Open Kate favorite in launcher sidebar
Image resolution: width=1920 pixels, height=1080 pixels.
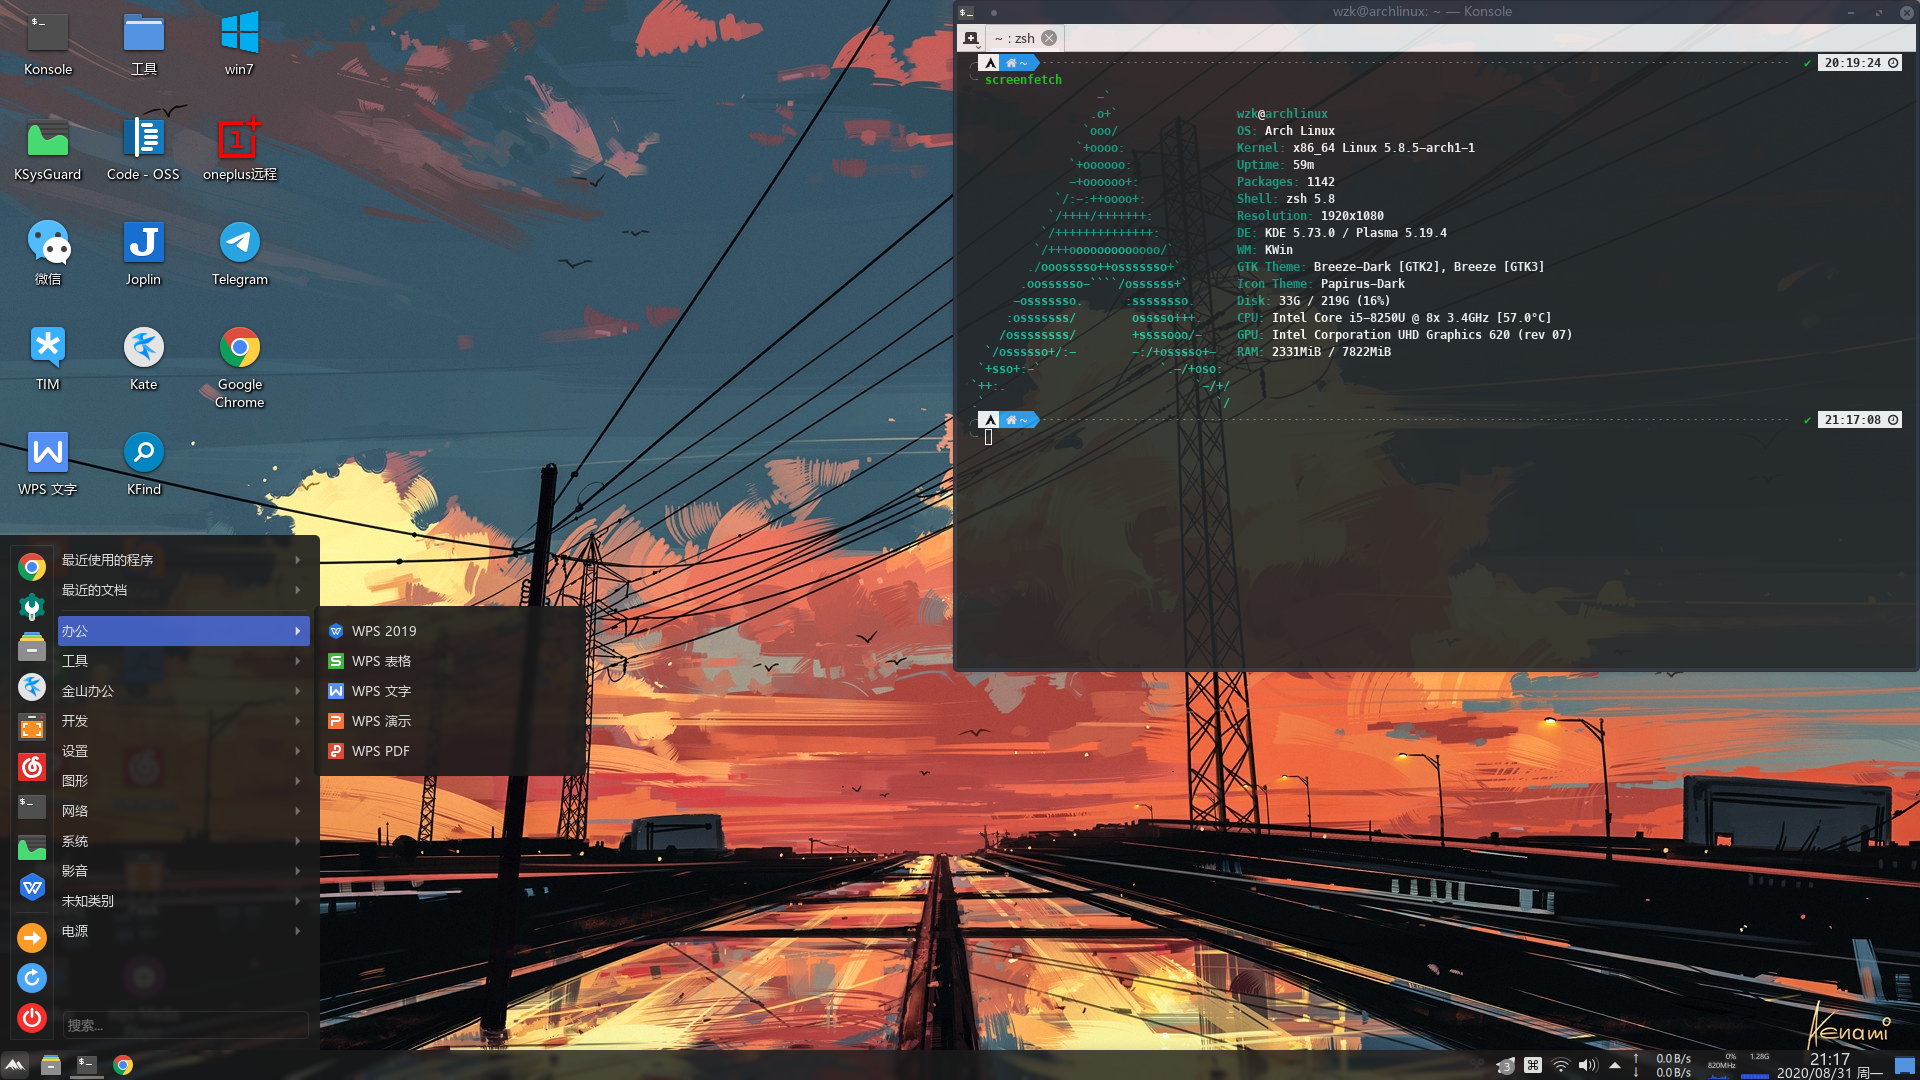[32, 687]
